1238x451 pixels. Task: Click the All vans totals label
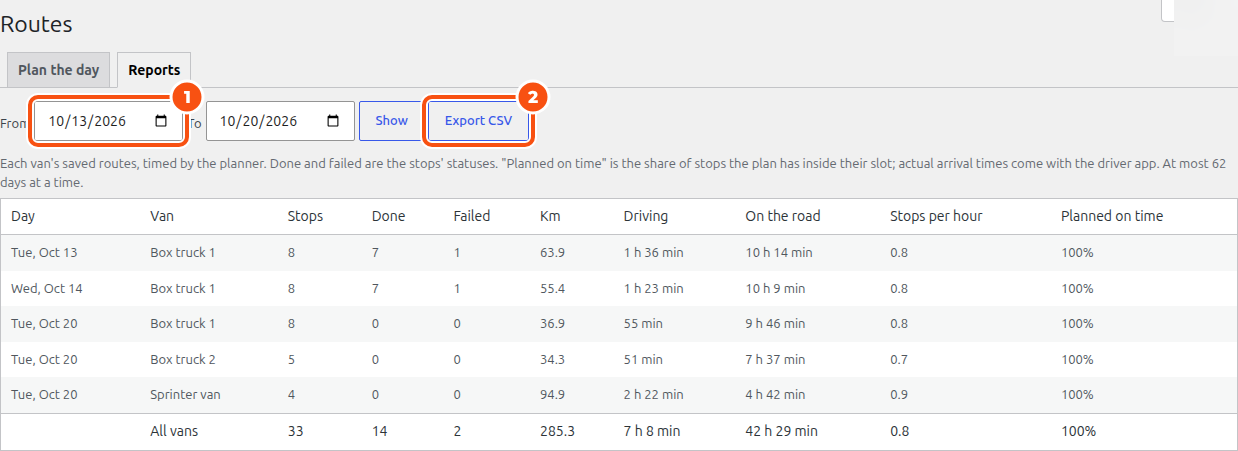(x=174, y=432)
